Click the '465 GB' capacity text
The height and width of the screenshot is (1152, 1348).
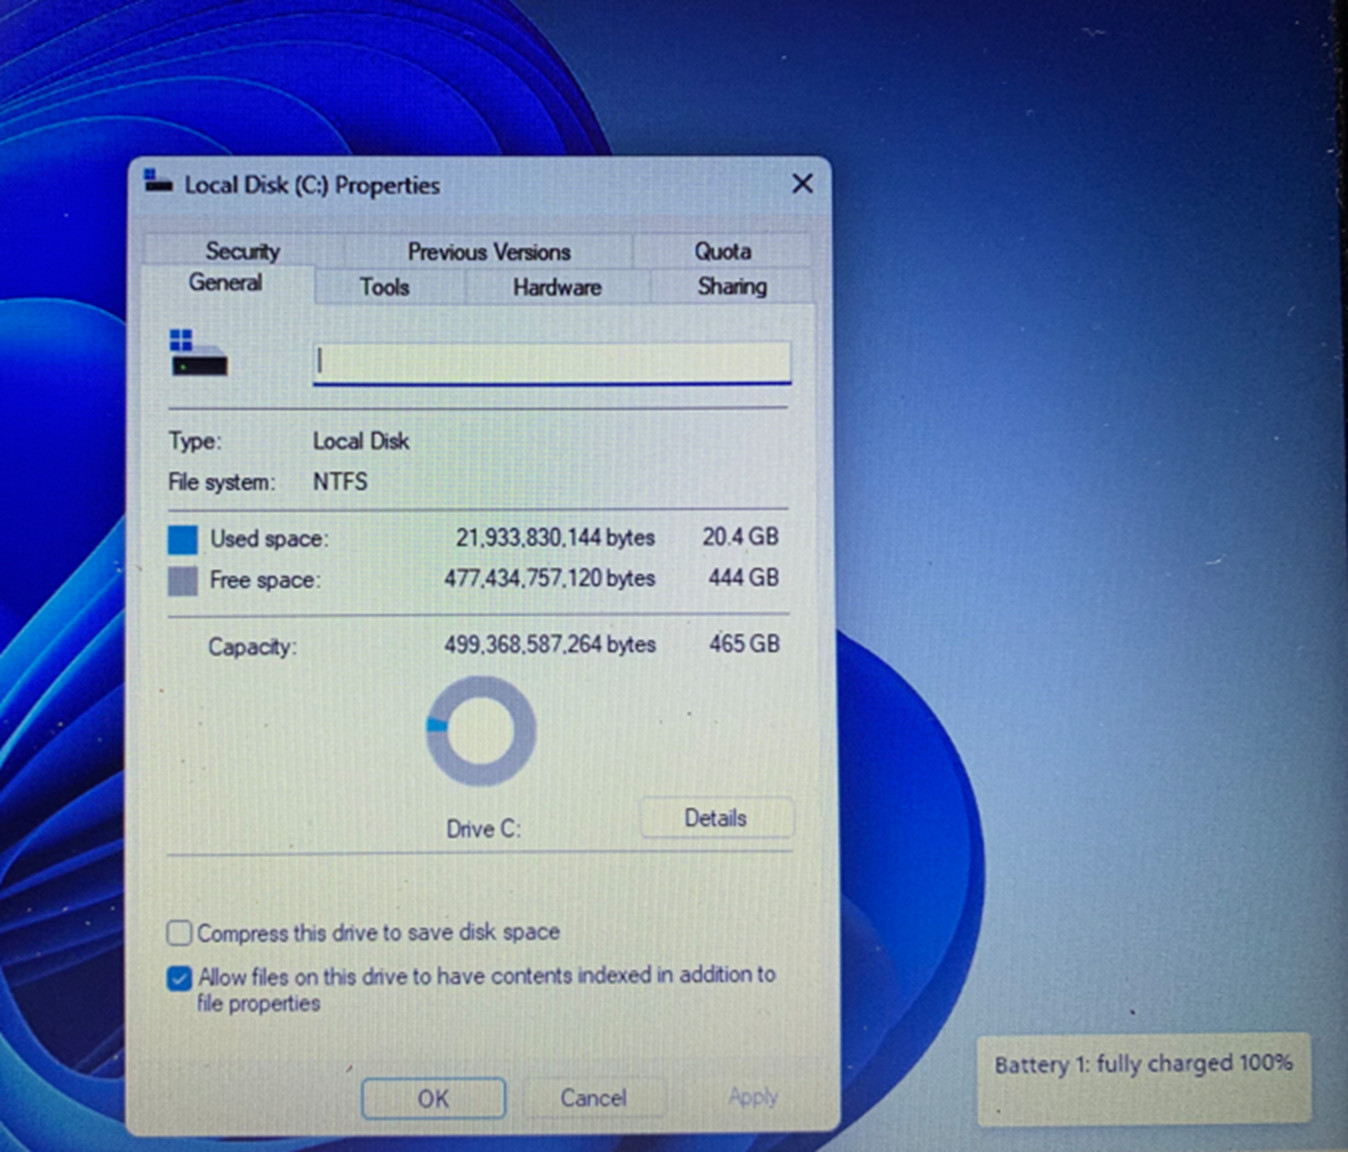[744, 644]
